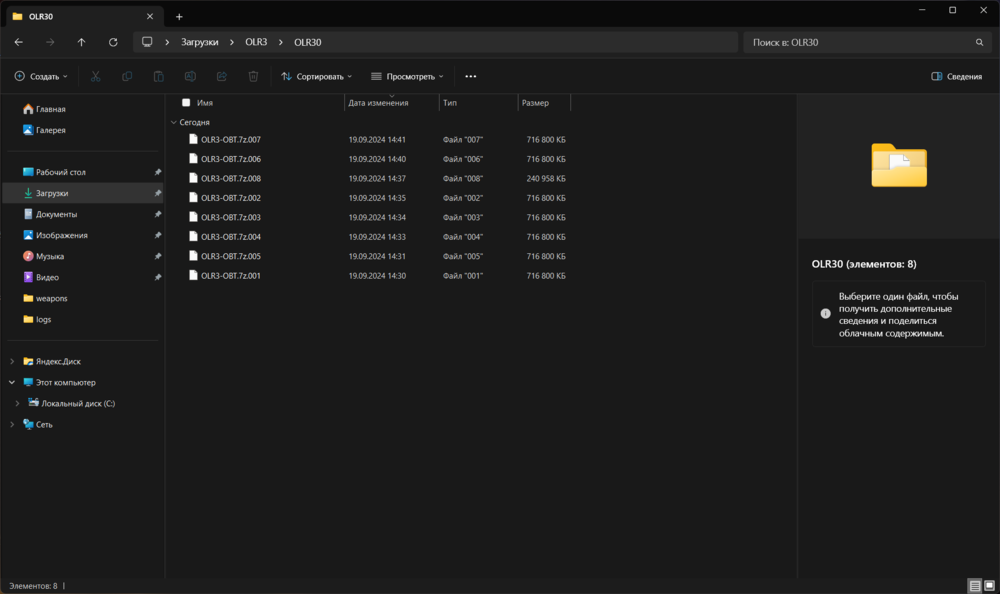Click the search field for OLR30
Viewport: 1000px width, 594px height.
[860, 42]
